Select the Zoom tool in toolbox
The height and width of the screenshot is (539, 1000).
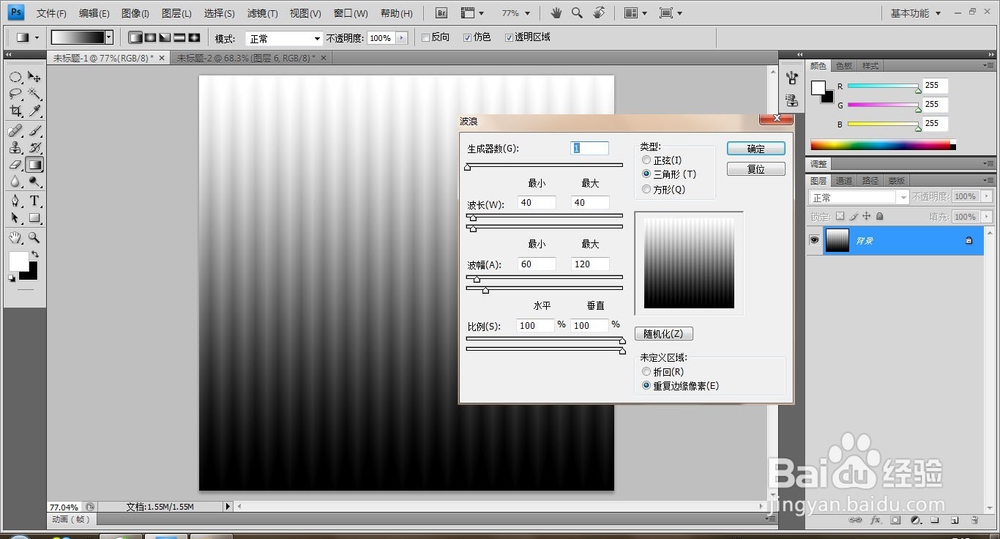(x=34, y=237)
